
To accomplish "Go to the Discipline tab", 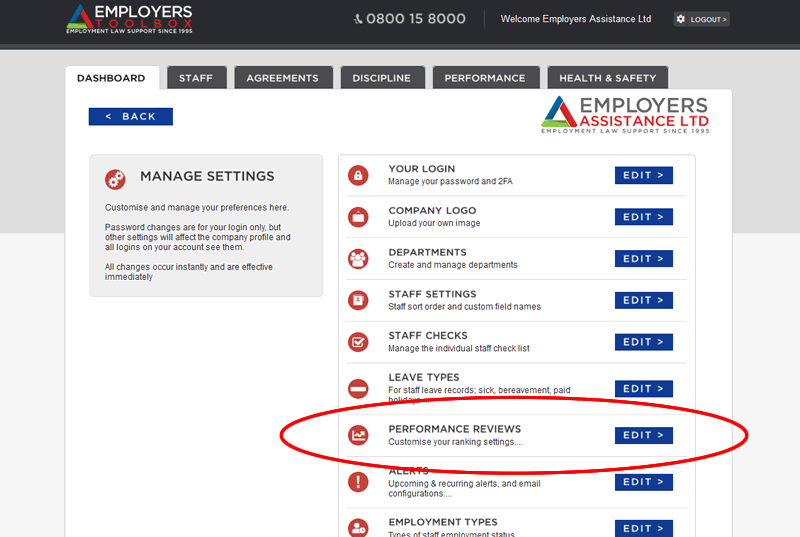I will coord(381,78).
